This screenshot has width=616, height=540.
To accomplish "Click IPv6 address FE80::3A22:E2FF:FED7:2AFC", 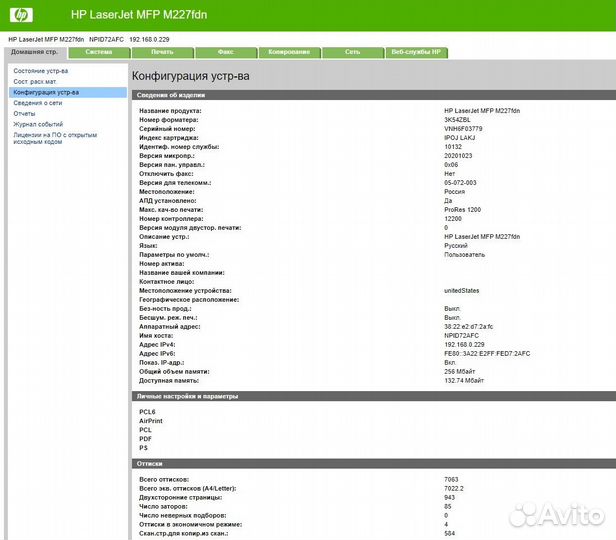I will pyautogui.click(x=487, y=354).
